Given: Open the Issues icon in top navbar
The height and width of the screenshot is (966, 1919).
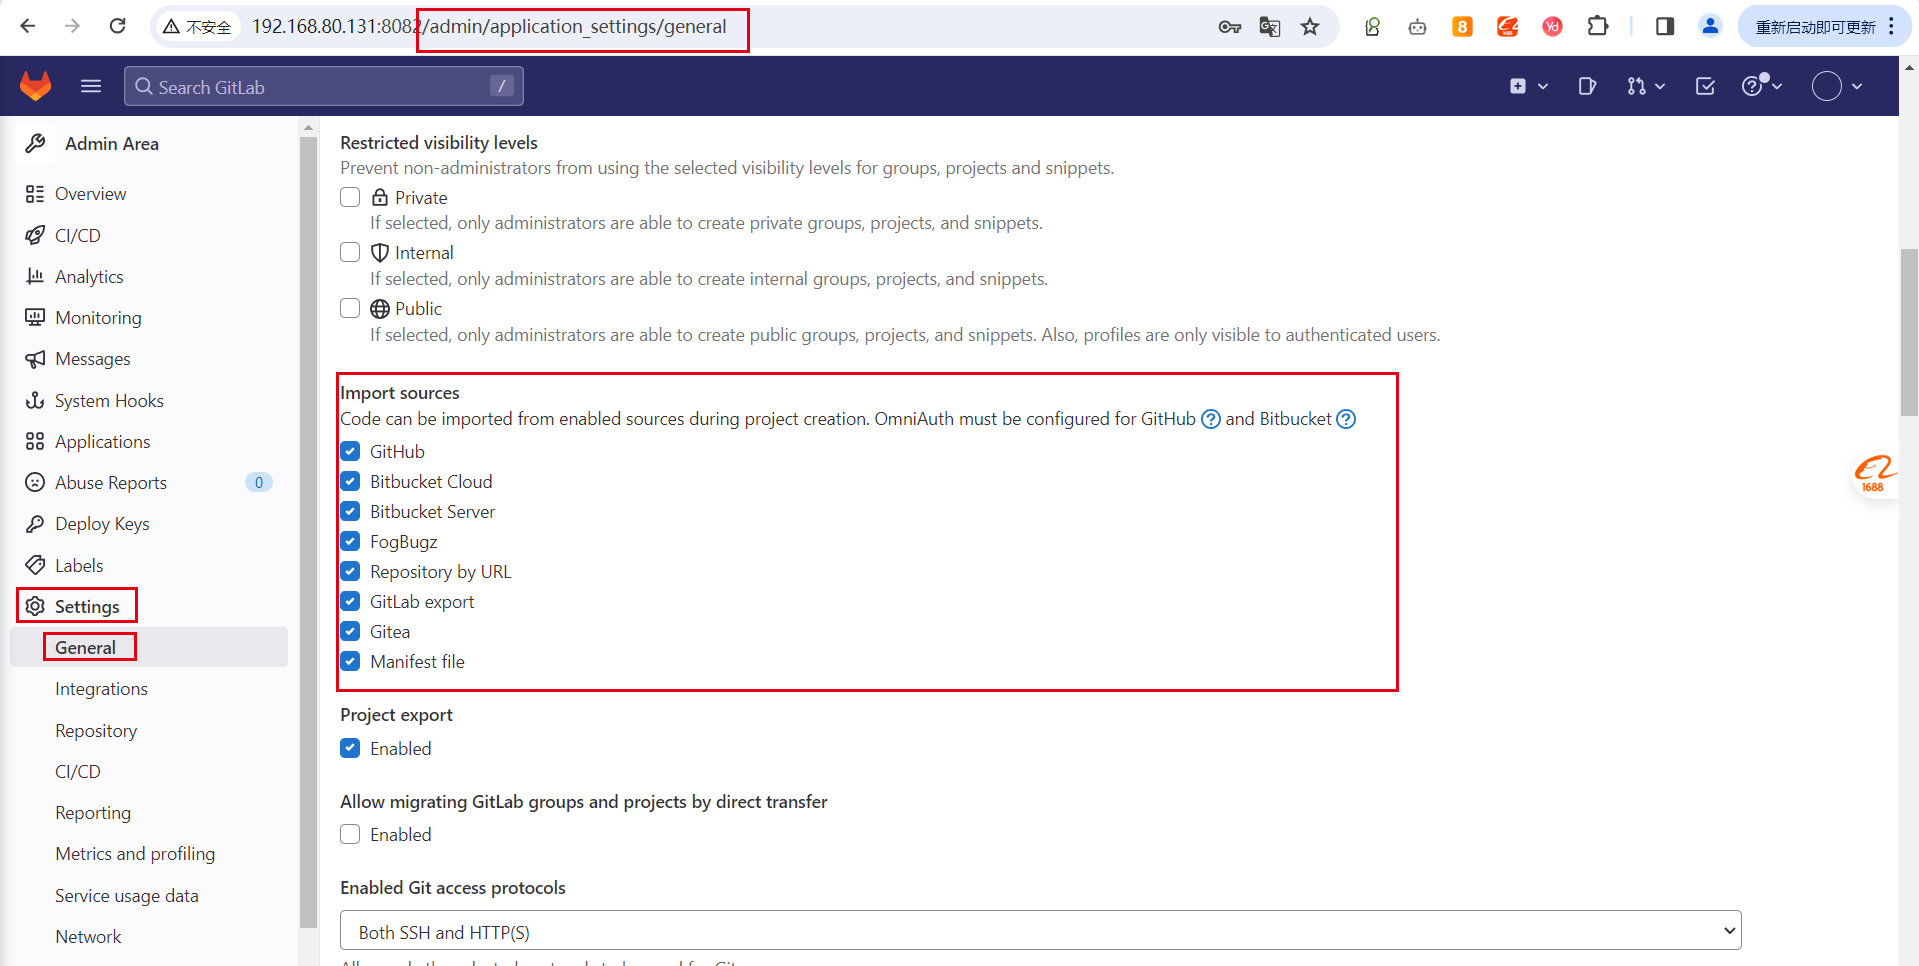Looking at the screenshot, I should click(1587, 86).
